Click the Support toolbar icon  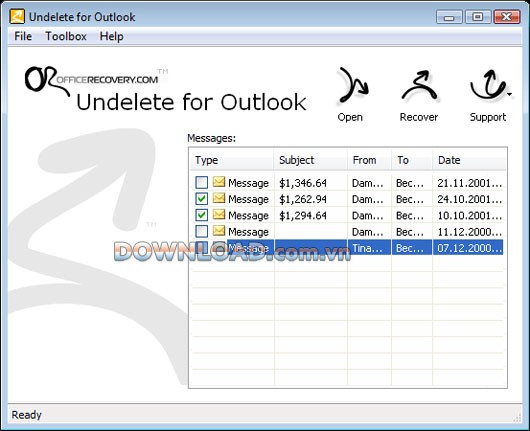(x=488, y=85)
